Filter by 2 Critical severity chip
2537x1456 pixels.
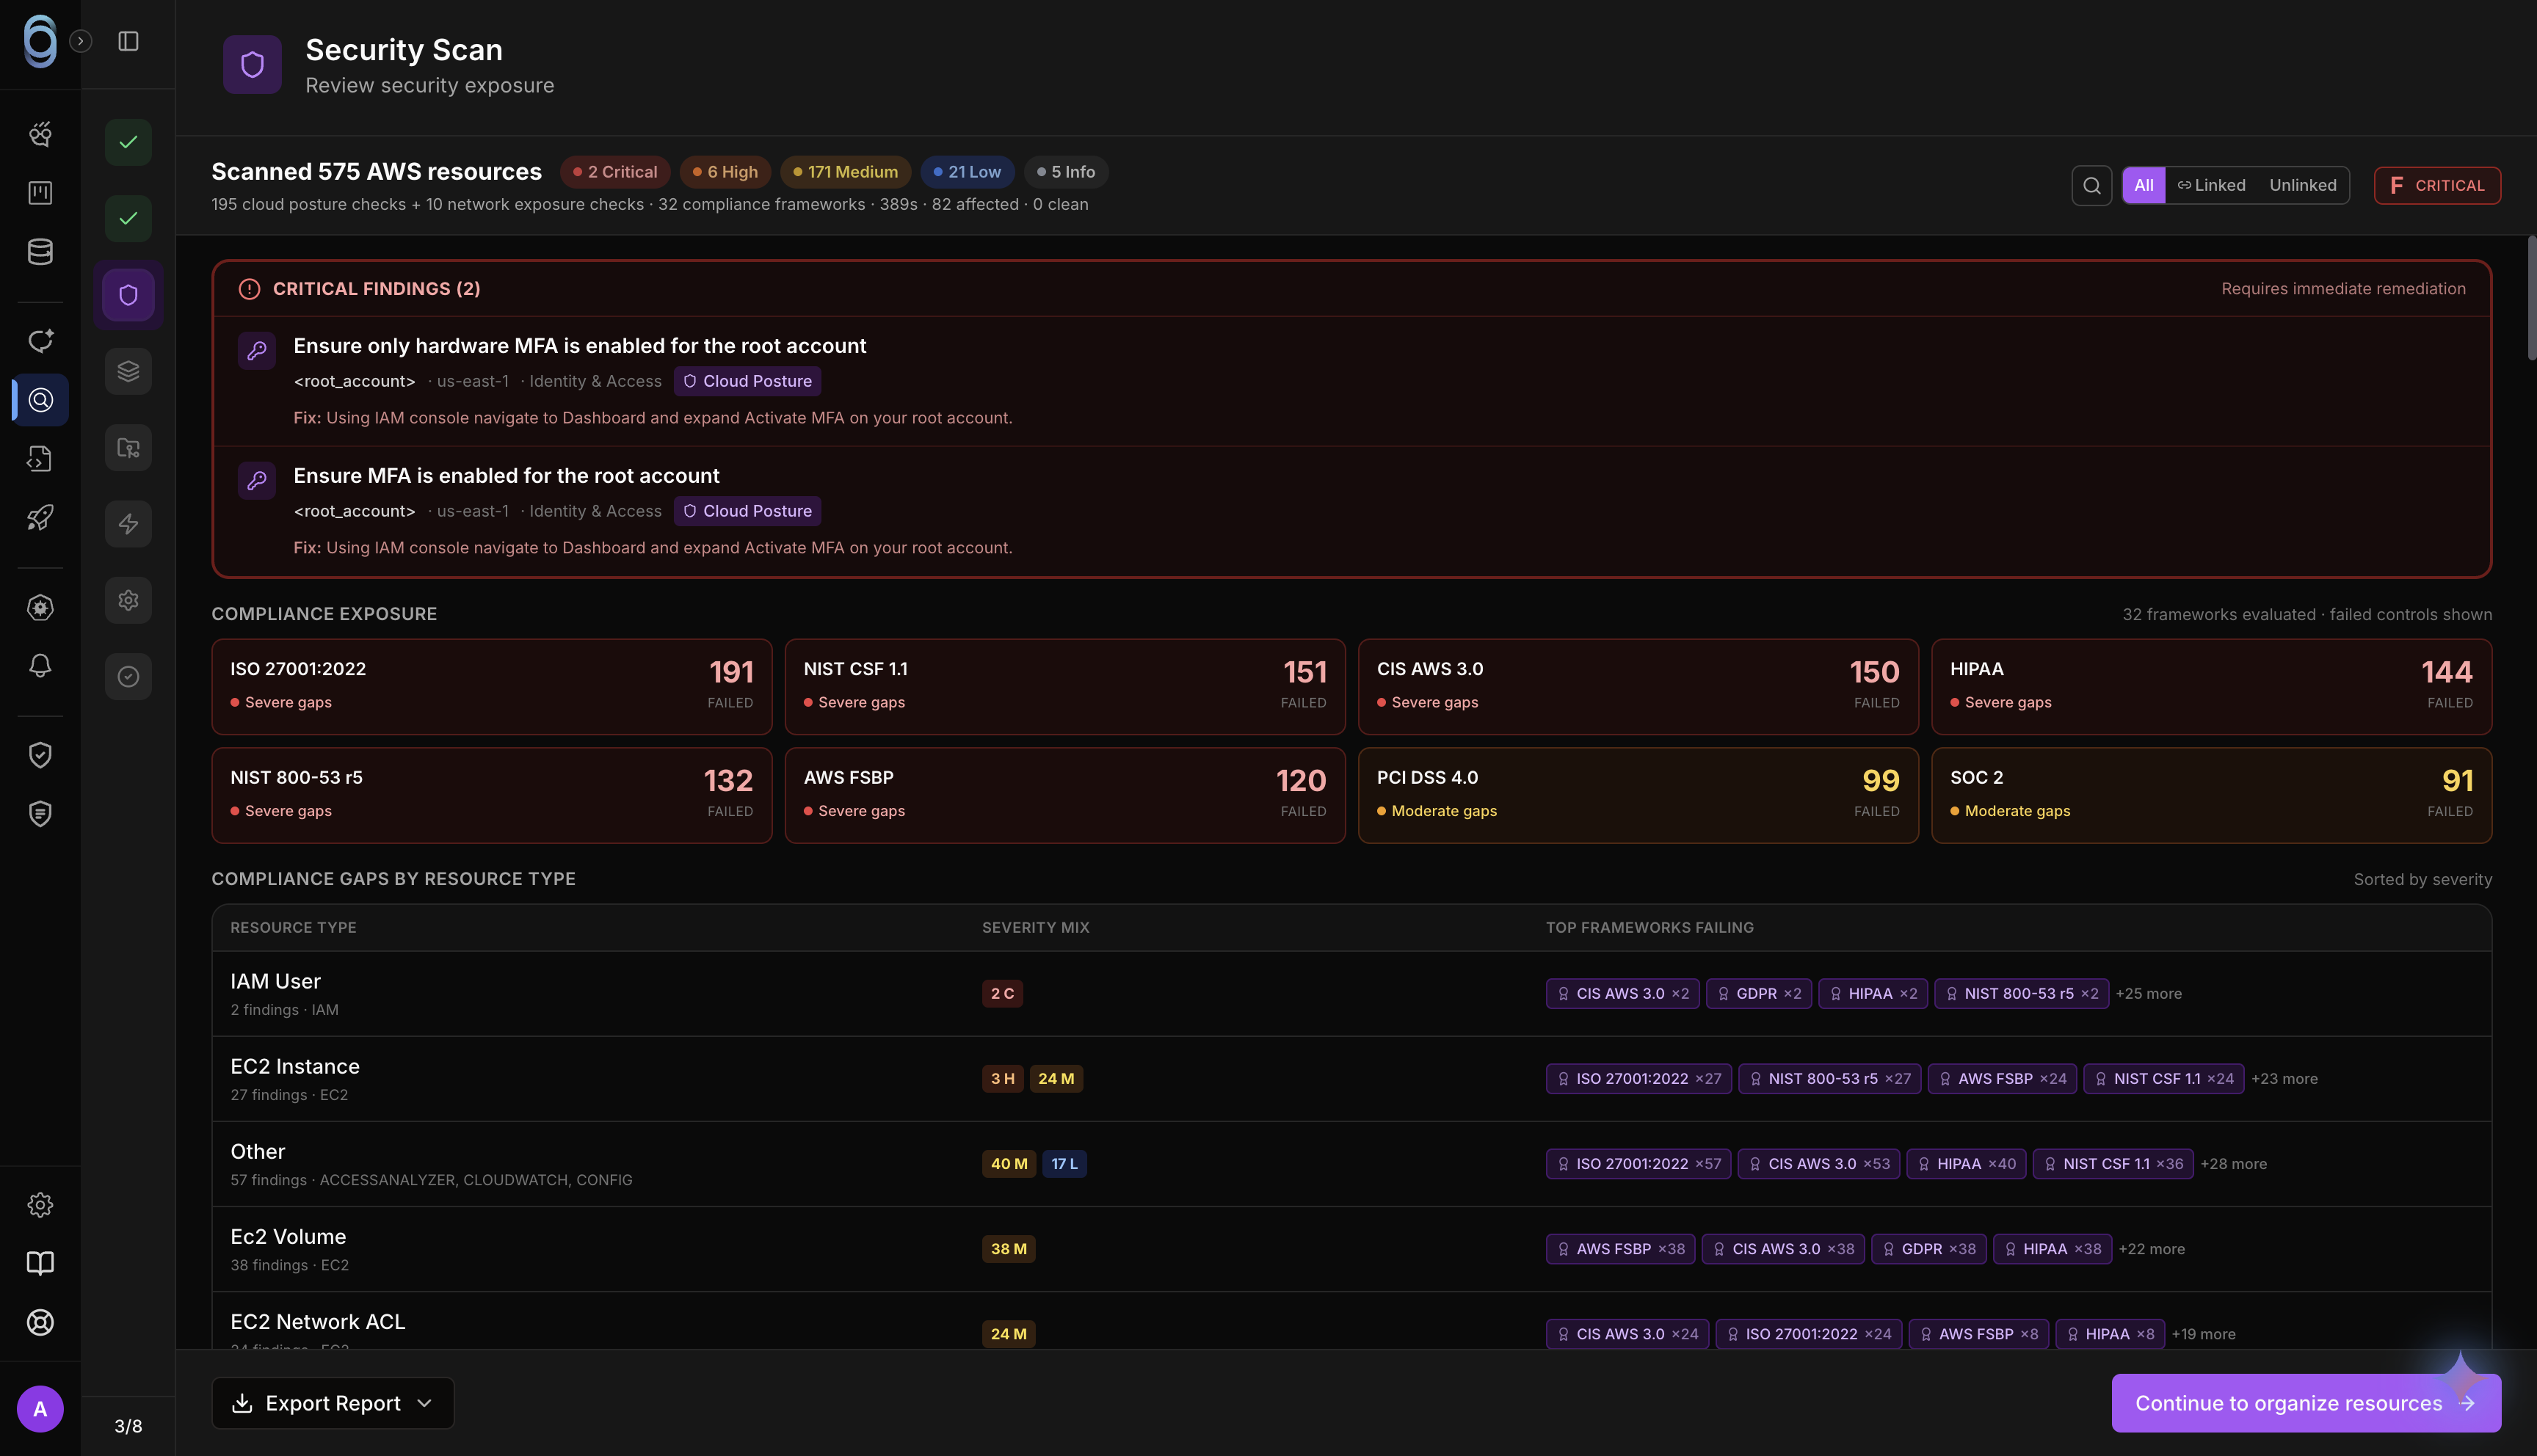(x=616, y=172)
